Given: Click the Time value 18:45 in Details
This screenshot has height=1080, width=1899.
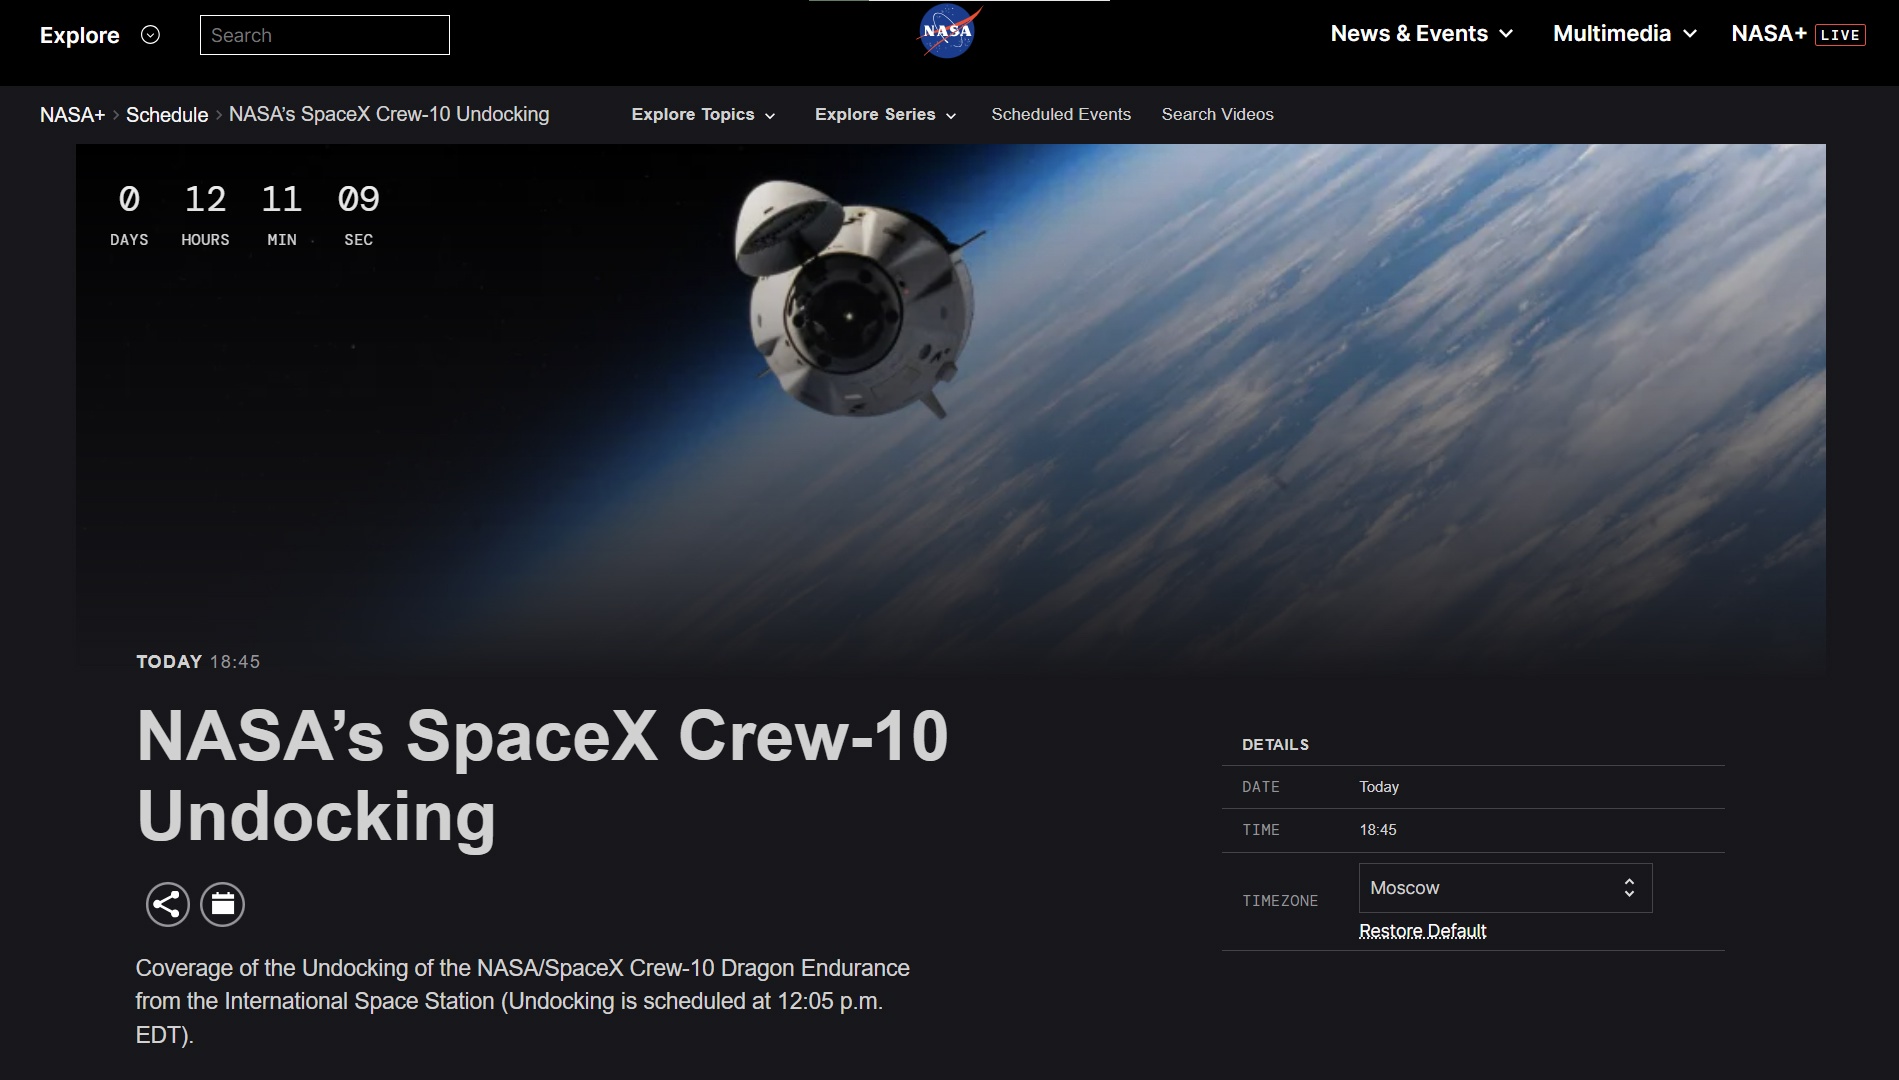Looking at the screenshot, I should pos(1378,830).
